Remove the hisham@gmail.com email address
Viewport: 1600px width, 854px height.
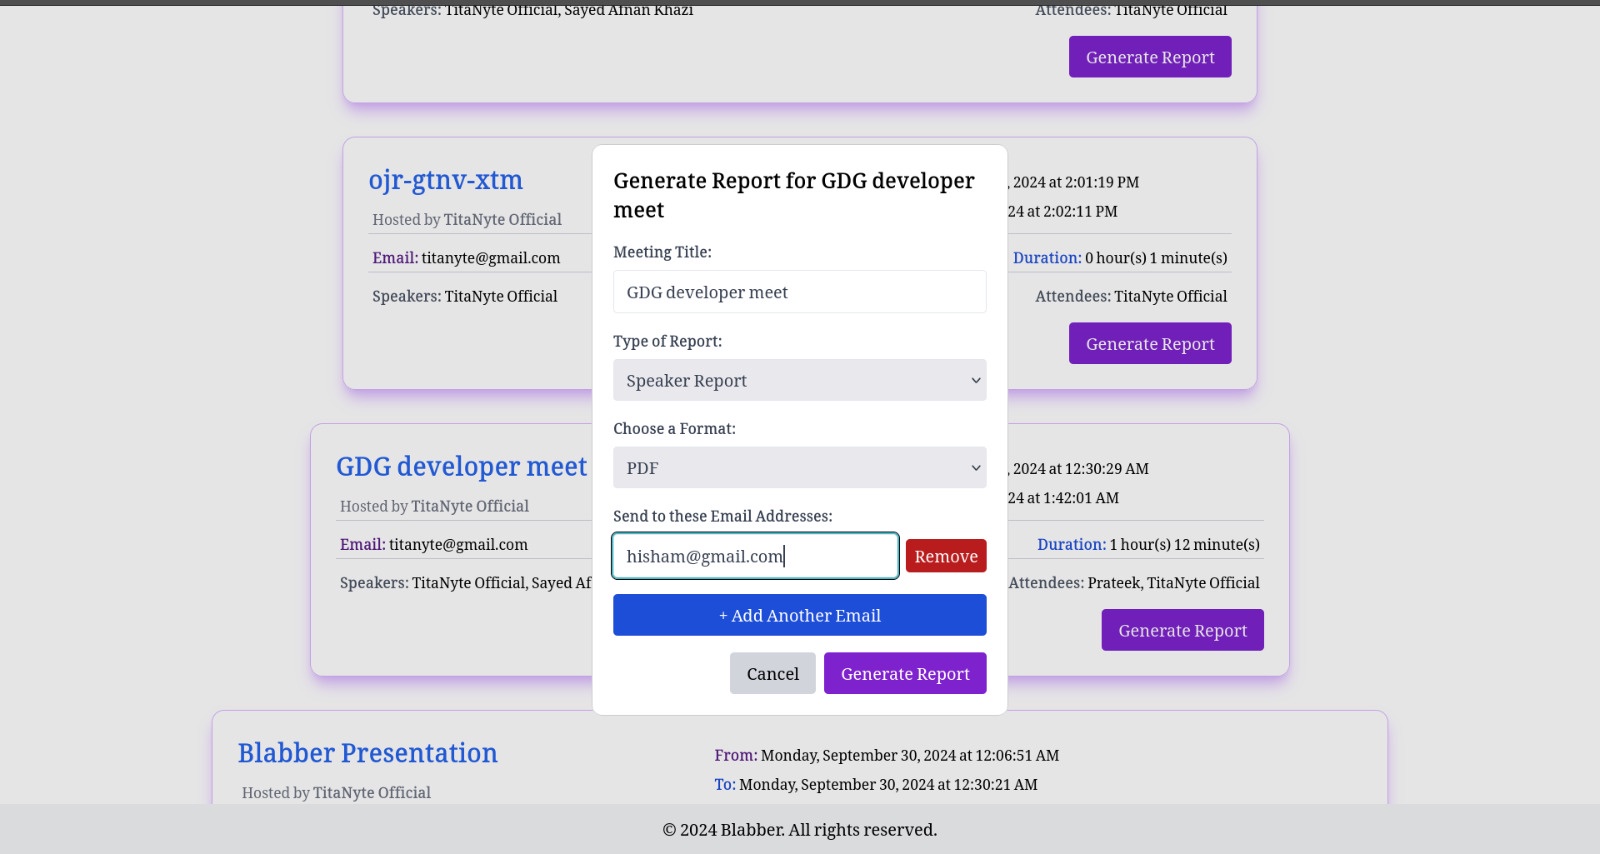946,556
